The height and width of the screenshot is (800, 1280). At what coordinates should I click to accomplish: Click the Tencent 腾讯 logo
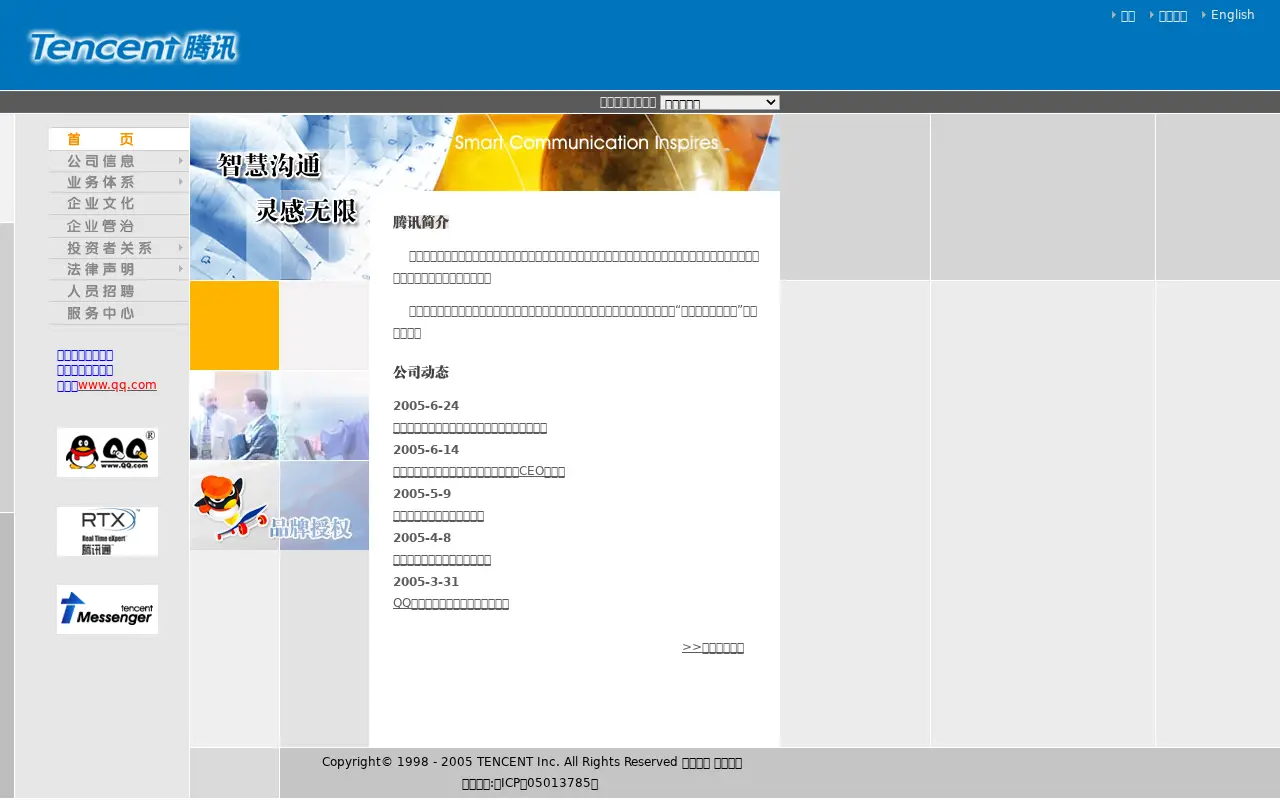(133, 47)
